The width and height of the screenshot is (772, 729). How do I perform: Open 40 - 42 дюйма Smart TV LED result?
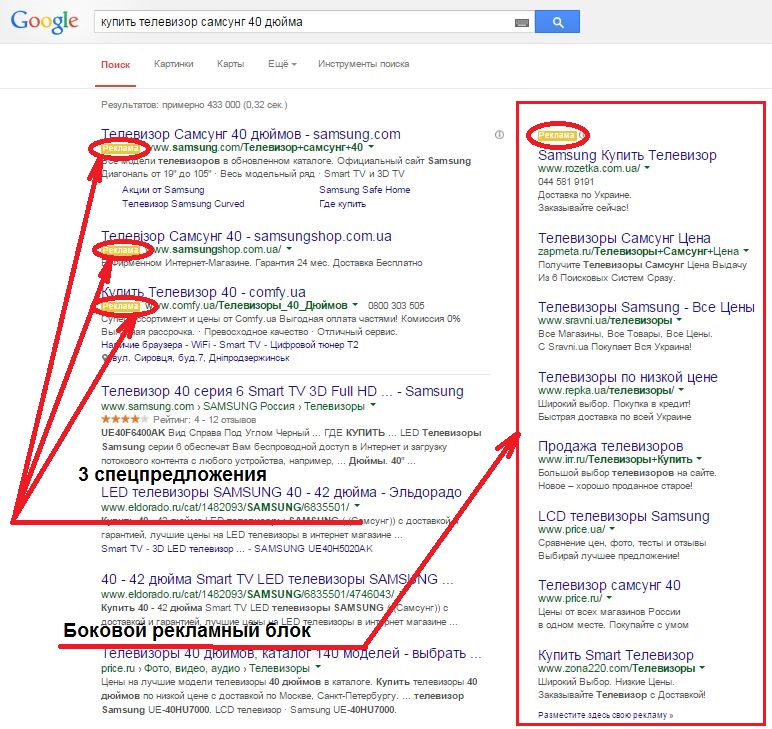click(x=277, y=579)
